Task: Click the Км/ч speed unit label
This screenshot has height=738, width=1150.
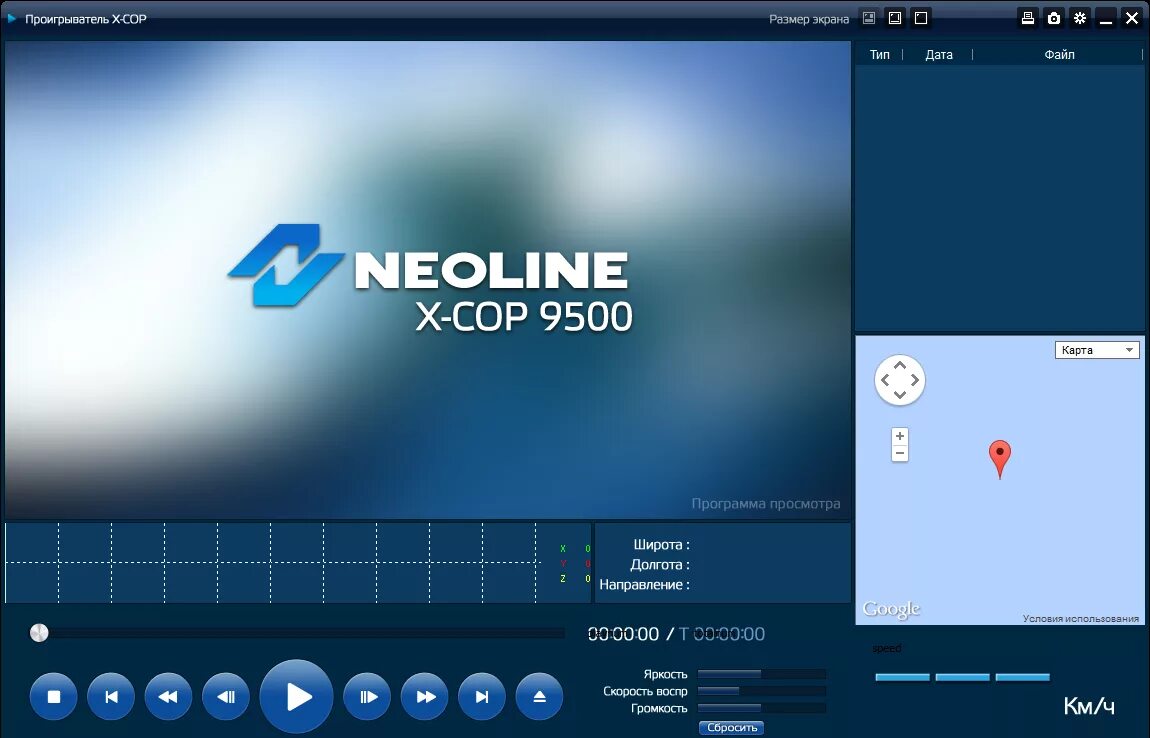Action: [1089, 706]
